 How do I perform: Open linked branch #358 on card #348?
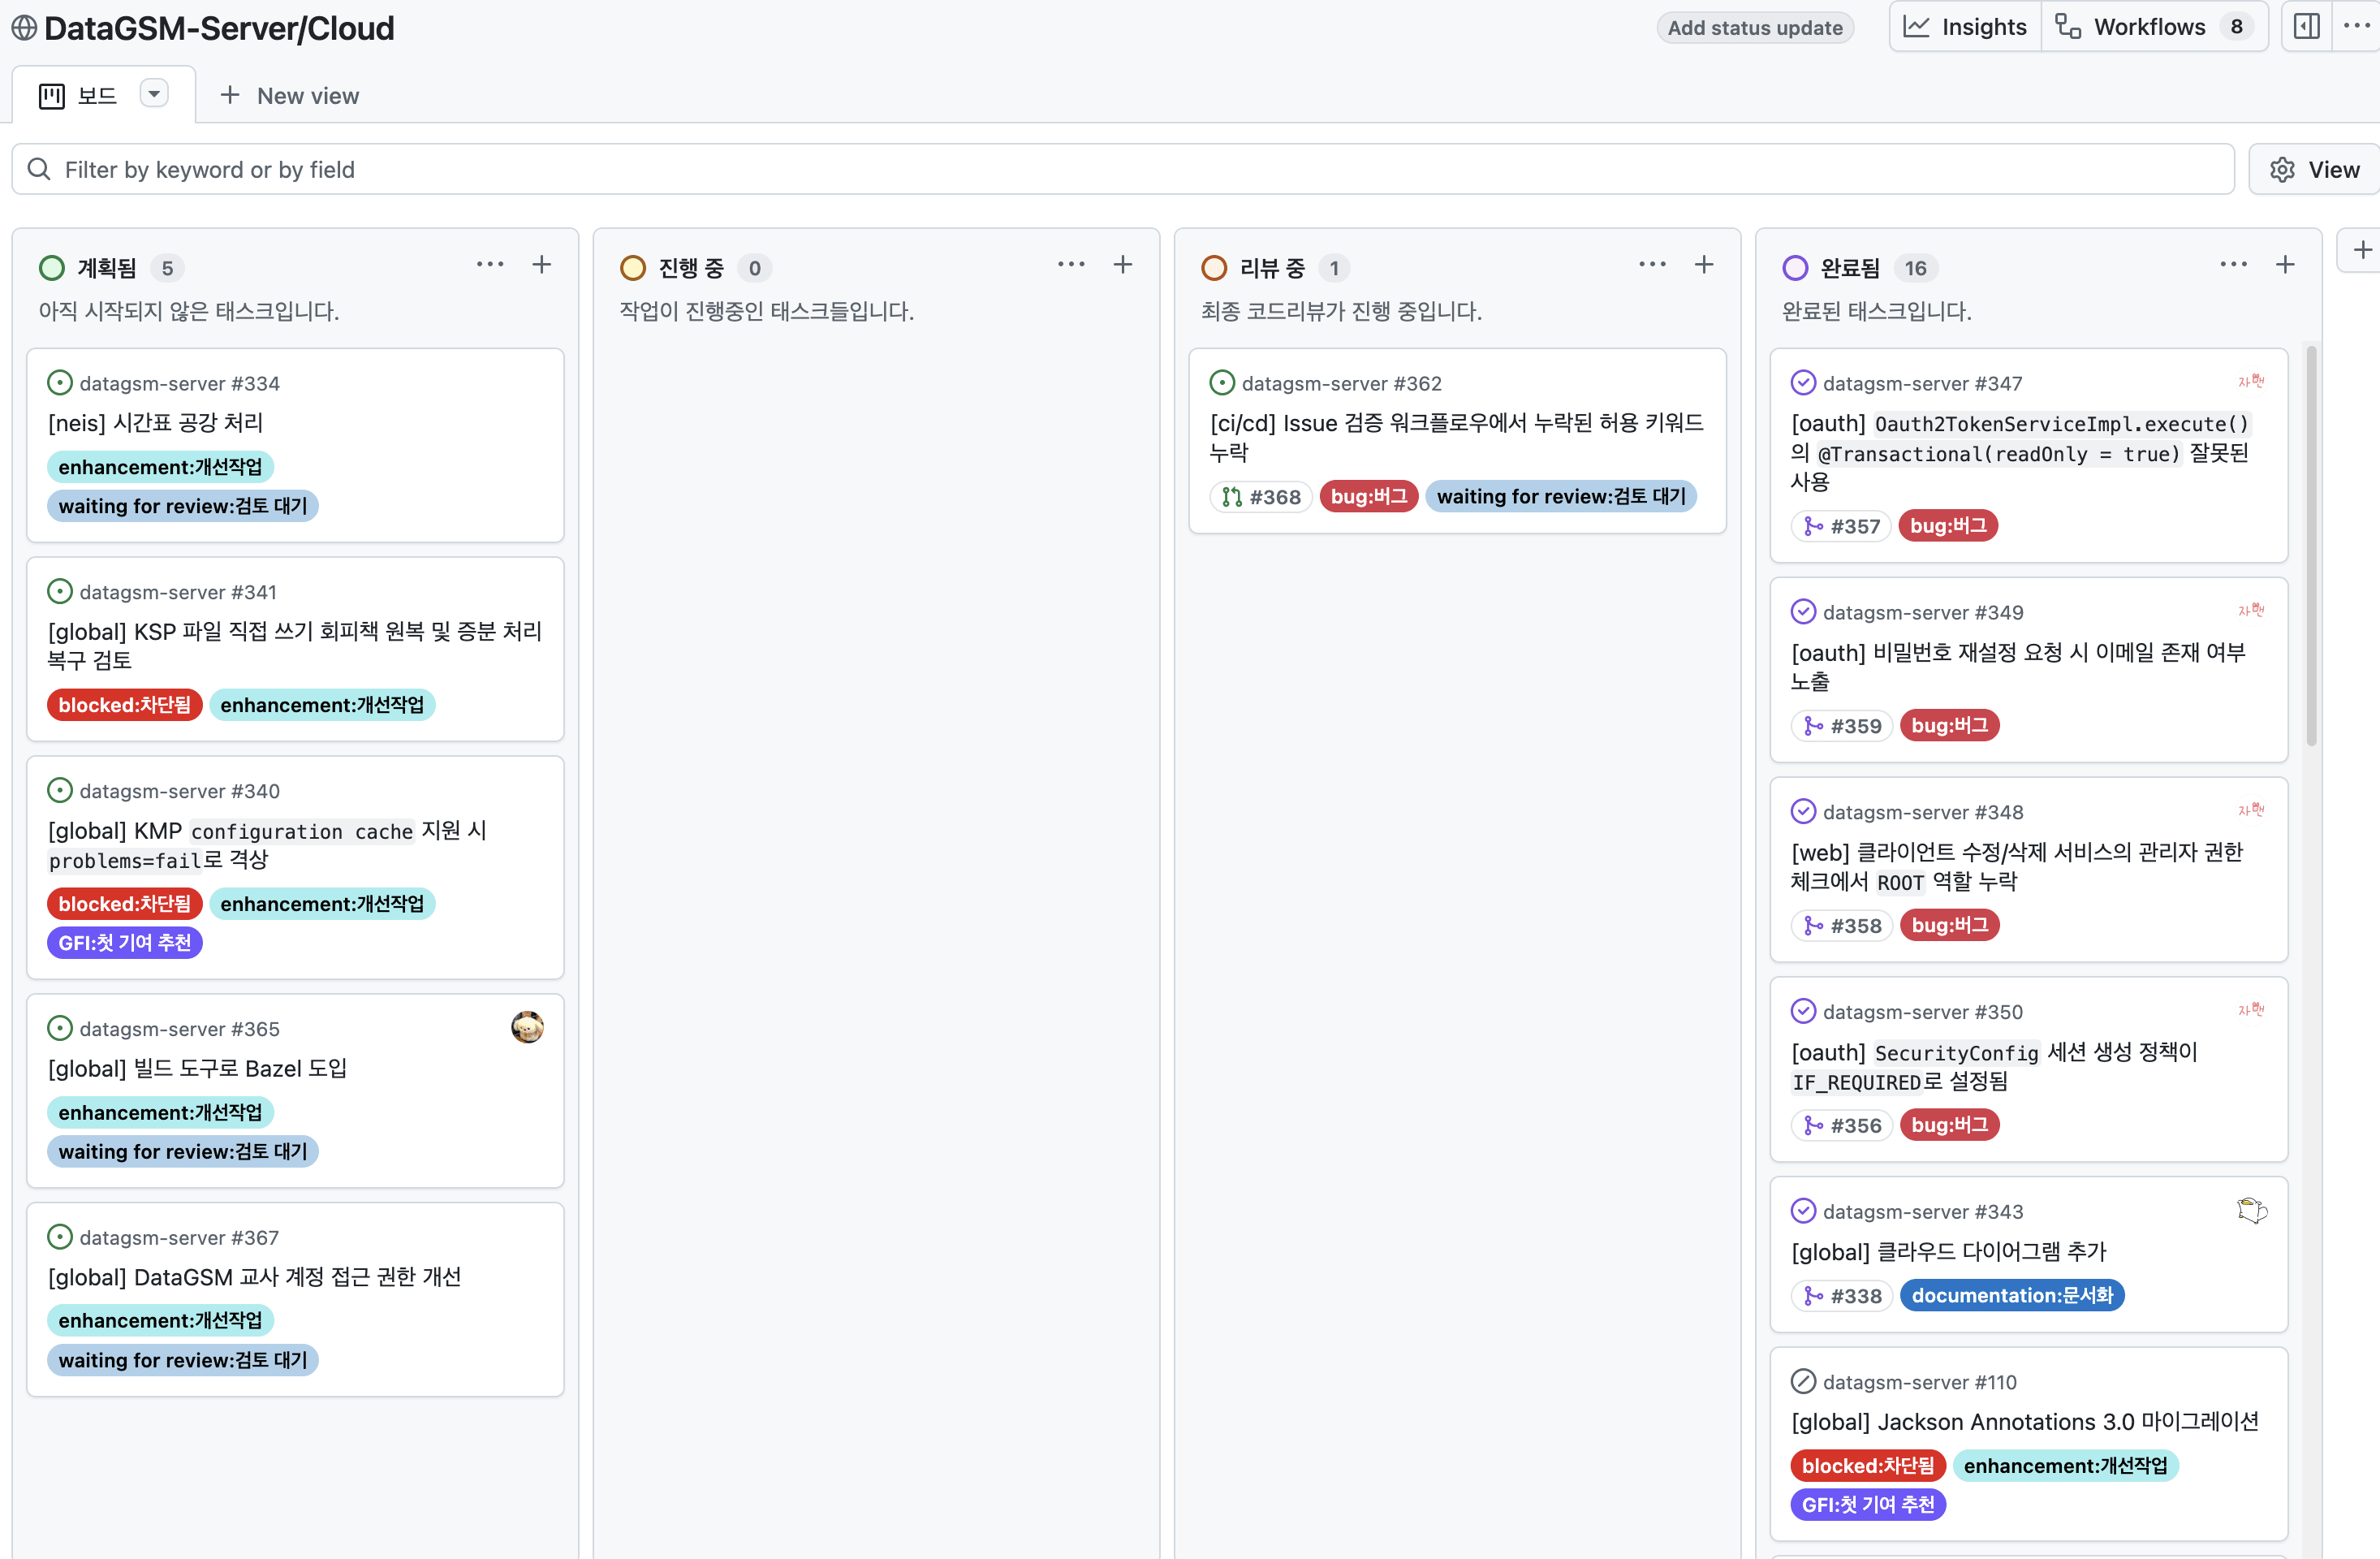pyautogui.click(x=1842, y=926)
